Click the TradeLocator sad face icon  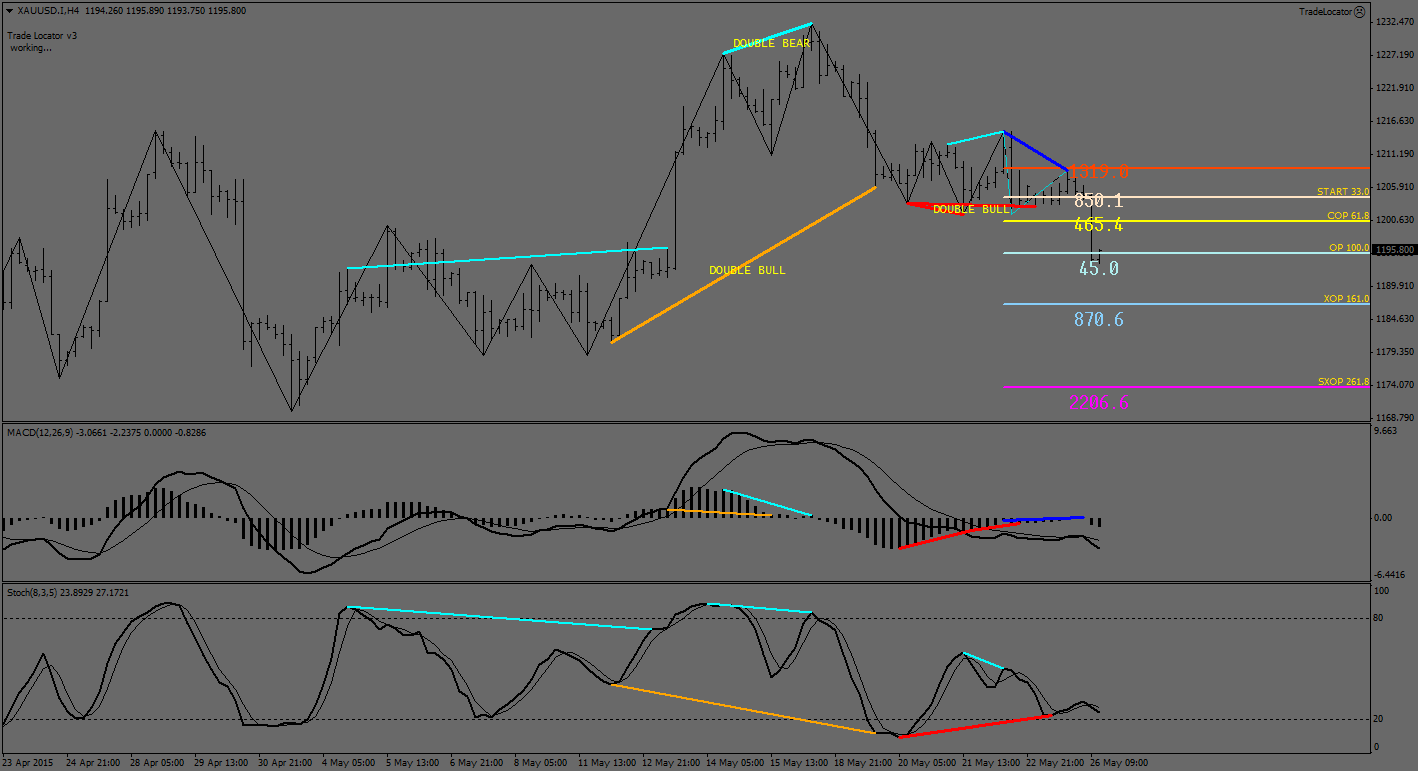(x=1360, y=12)
